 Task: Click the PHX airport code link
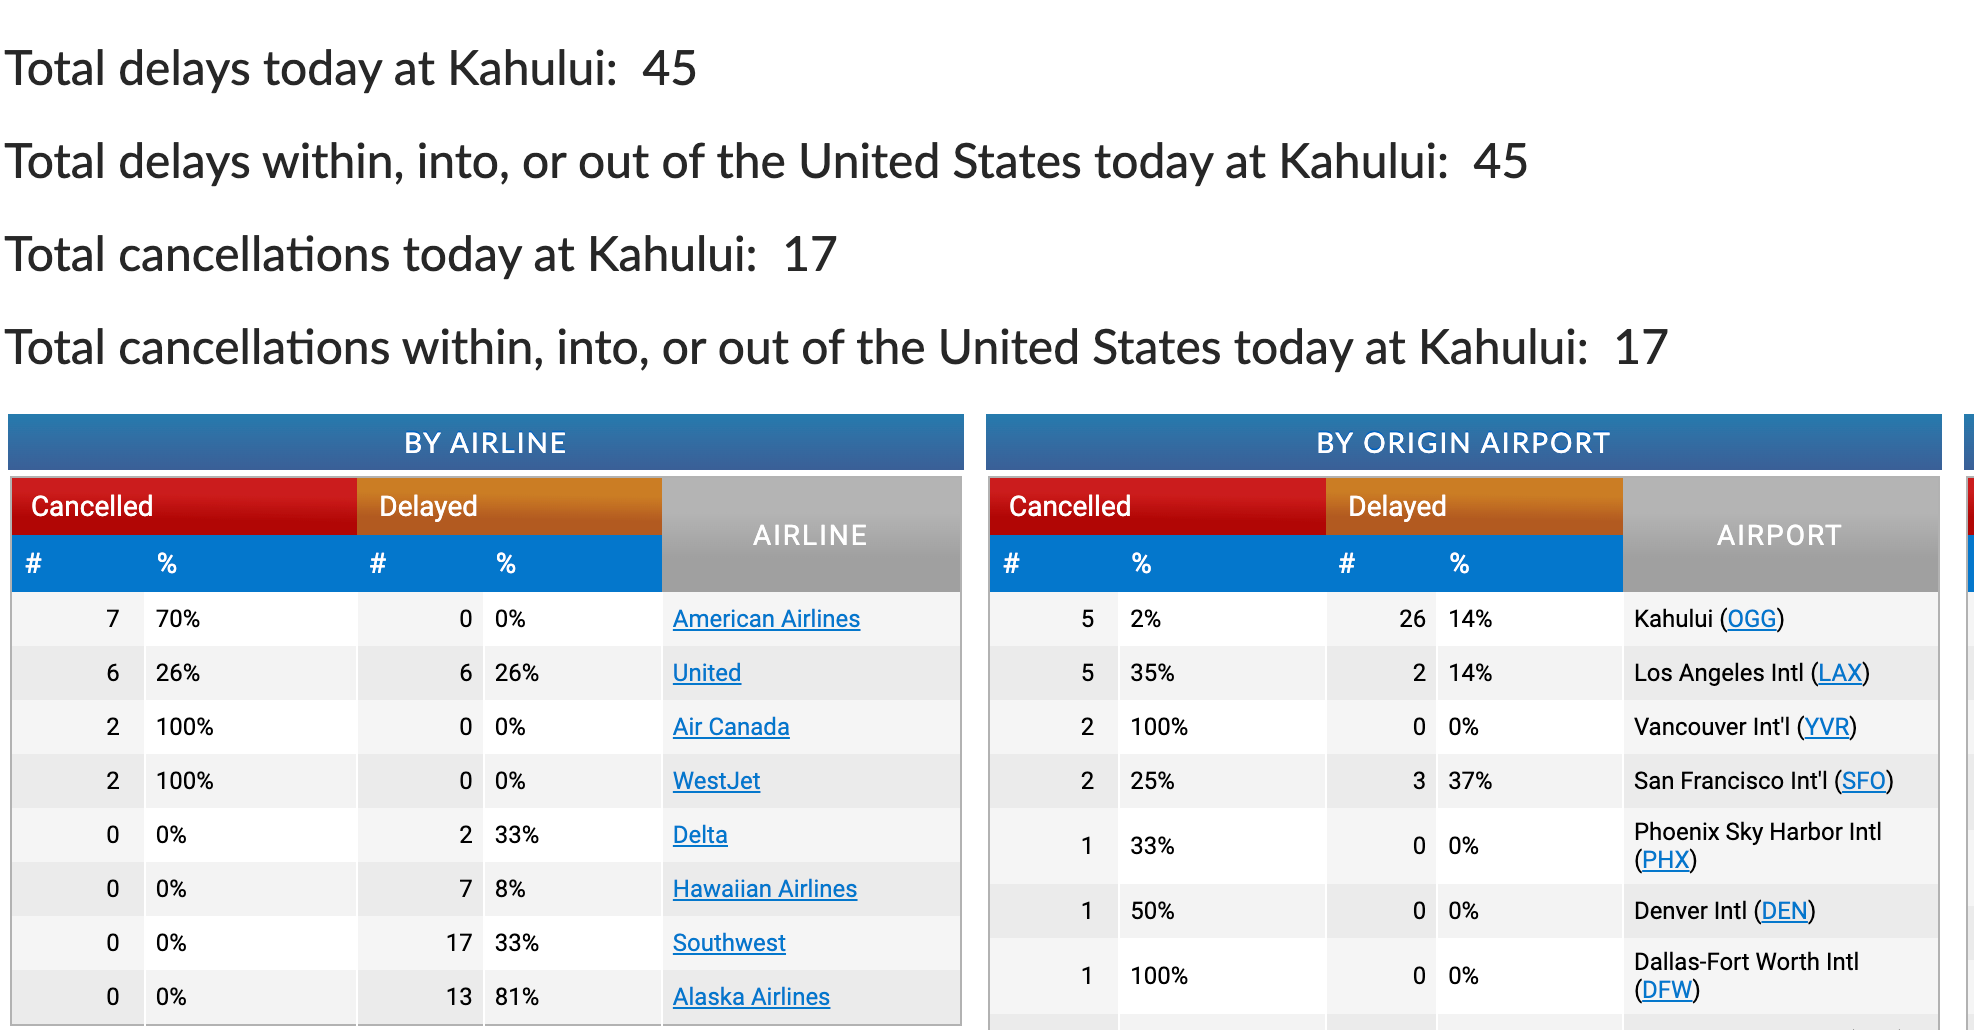1665,860
